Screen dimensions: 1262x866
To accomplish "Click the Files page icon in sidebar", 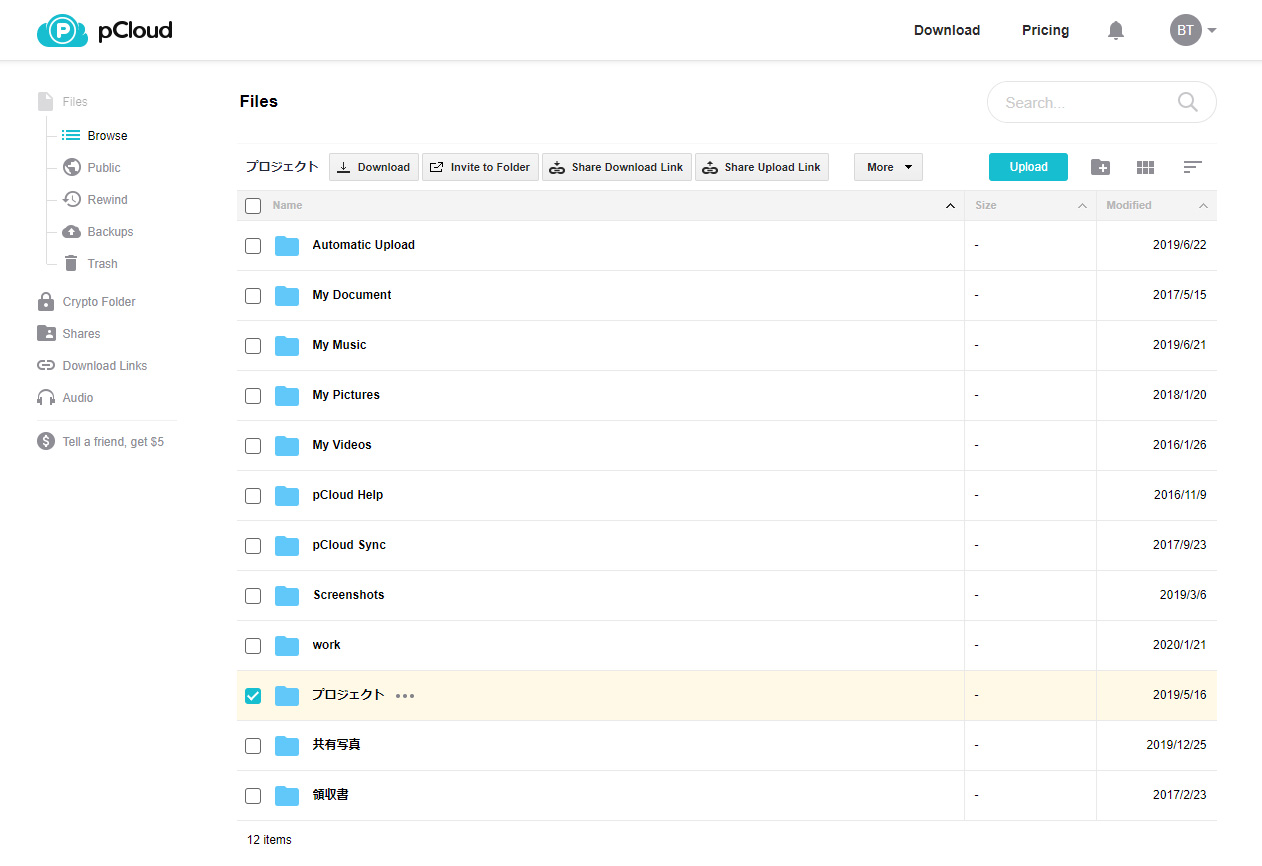I will [x=45, y=101].
